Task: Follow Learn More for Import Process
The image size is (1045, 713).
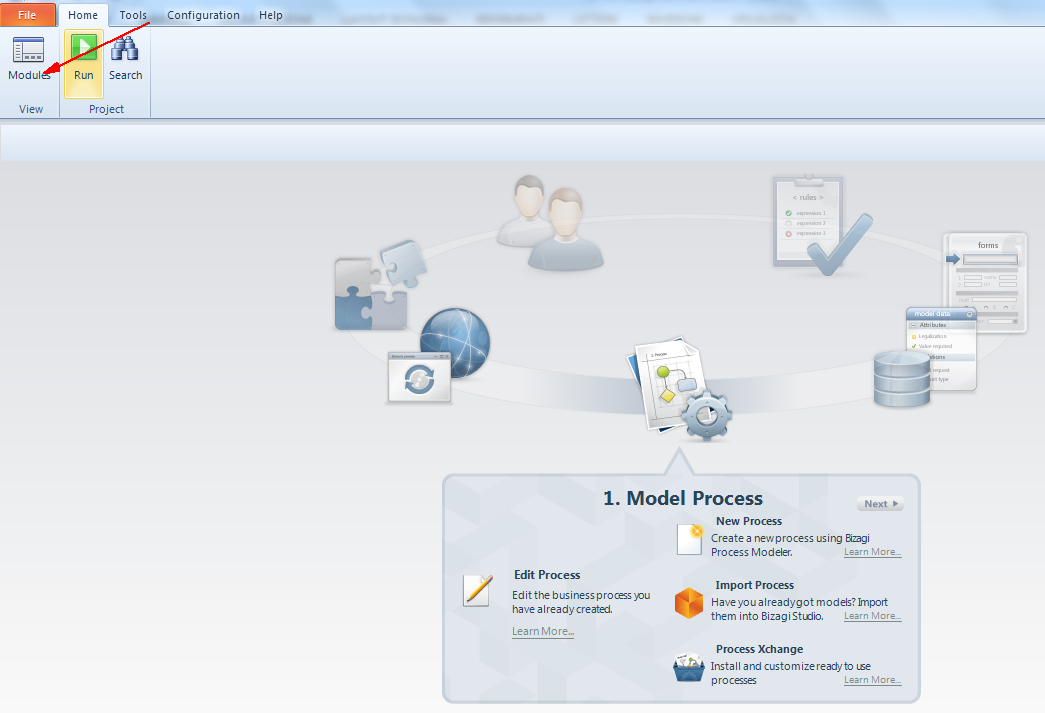Action: 872,616
